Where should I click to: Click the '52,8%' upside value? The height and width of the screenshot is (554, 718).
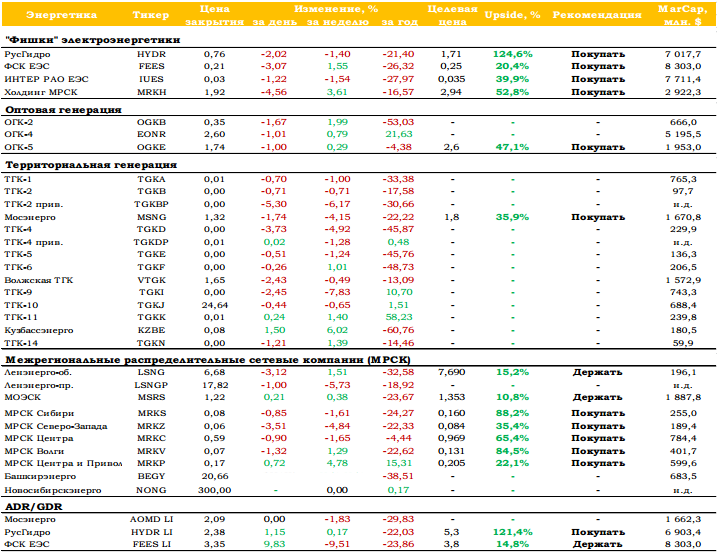[512, 92]
